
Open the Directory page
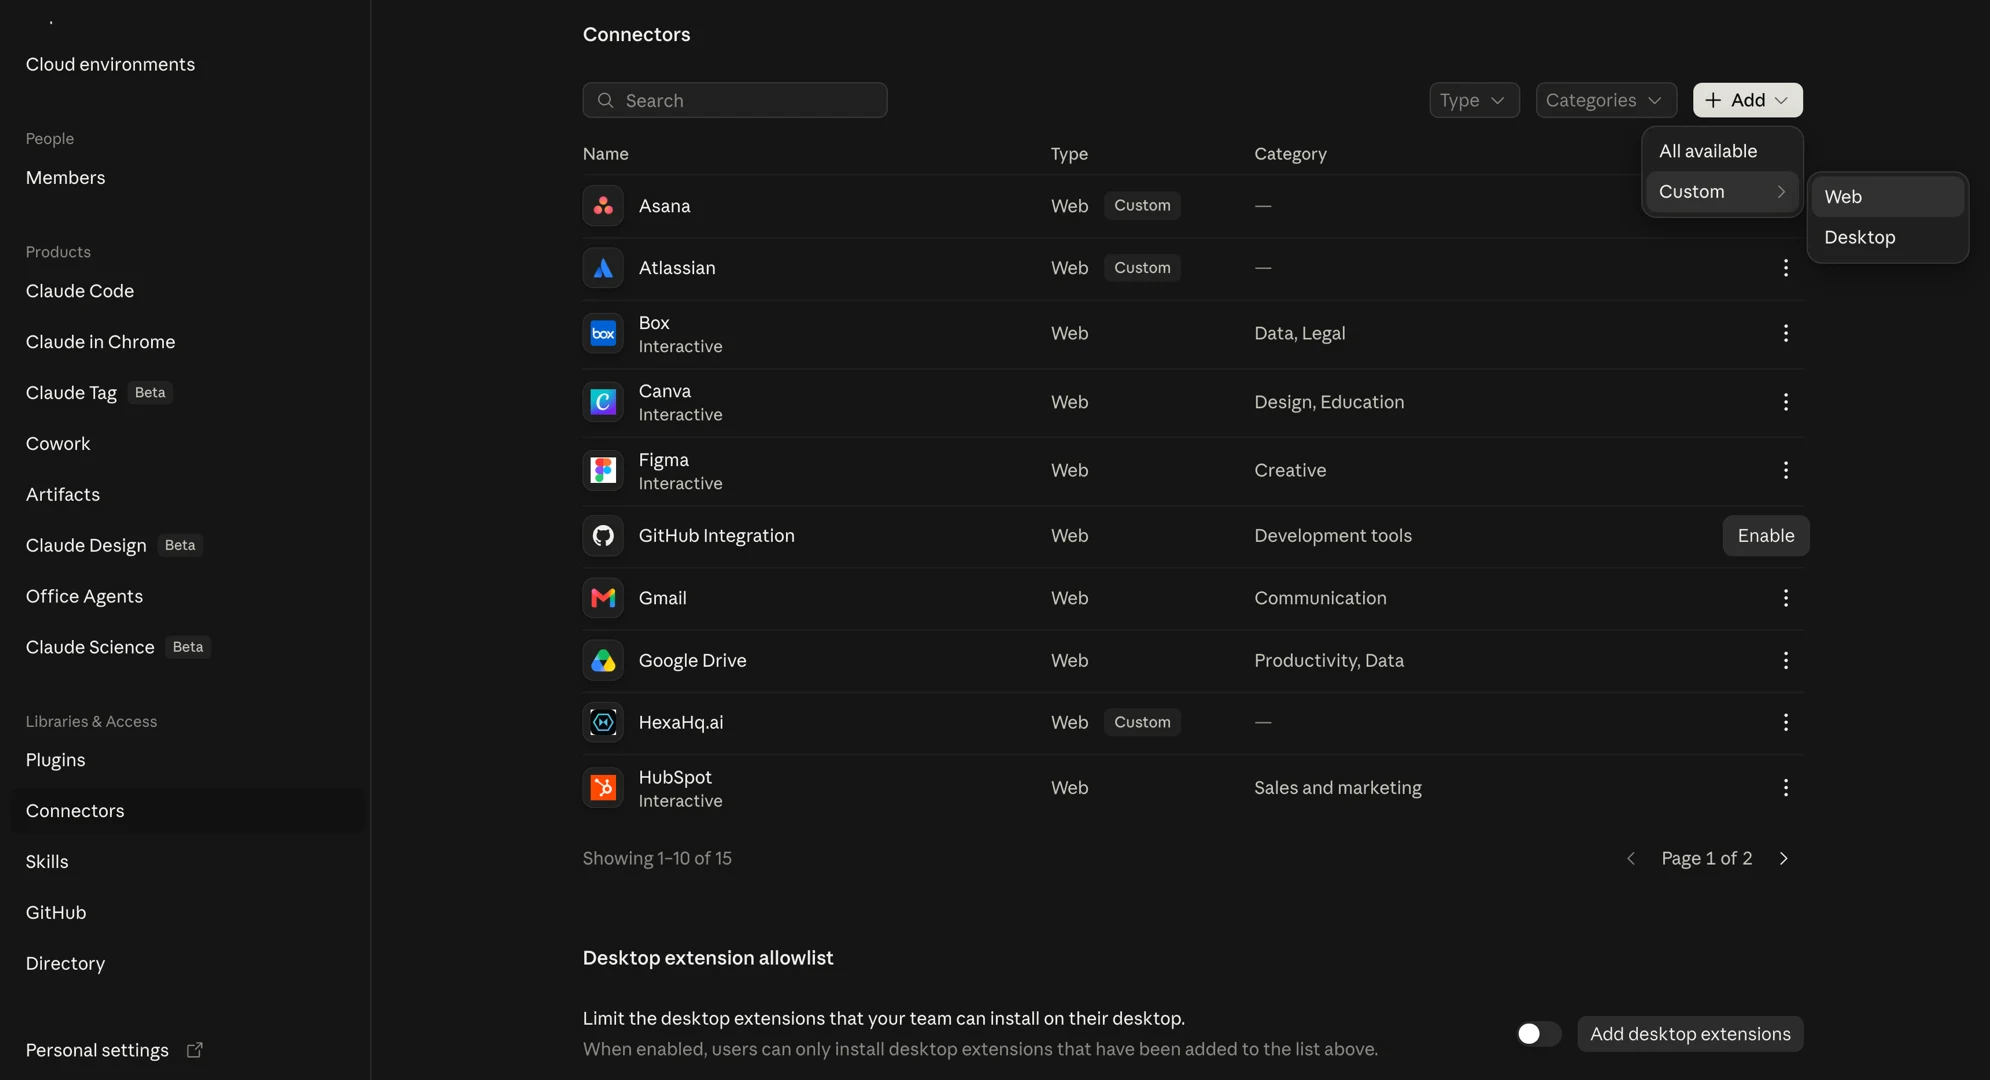[x=65, y=964]
